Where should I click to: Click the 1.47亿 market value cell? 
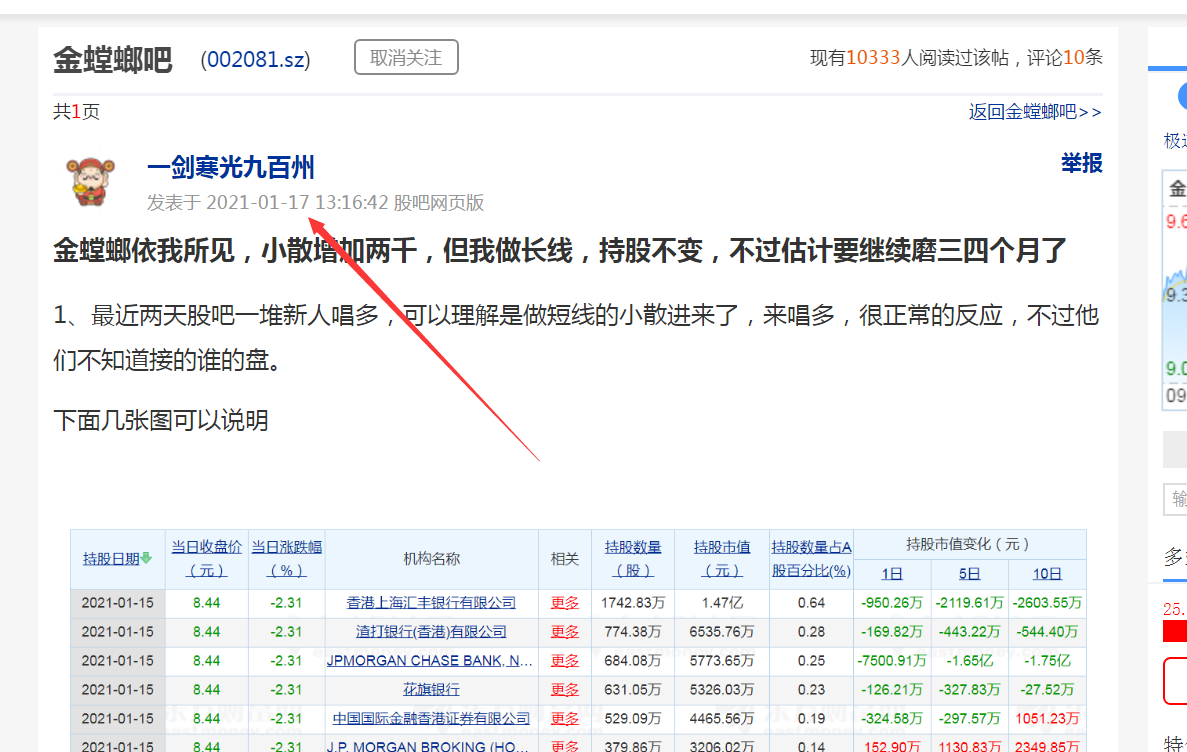tap(721, 603)
